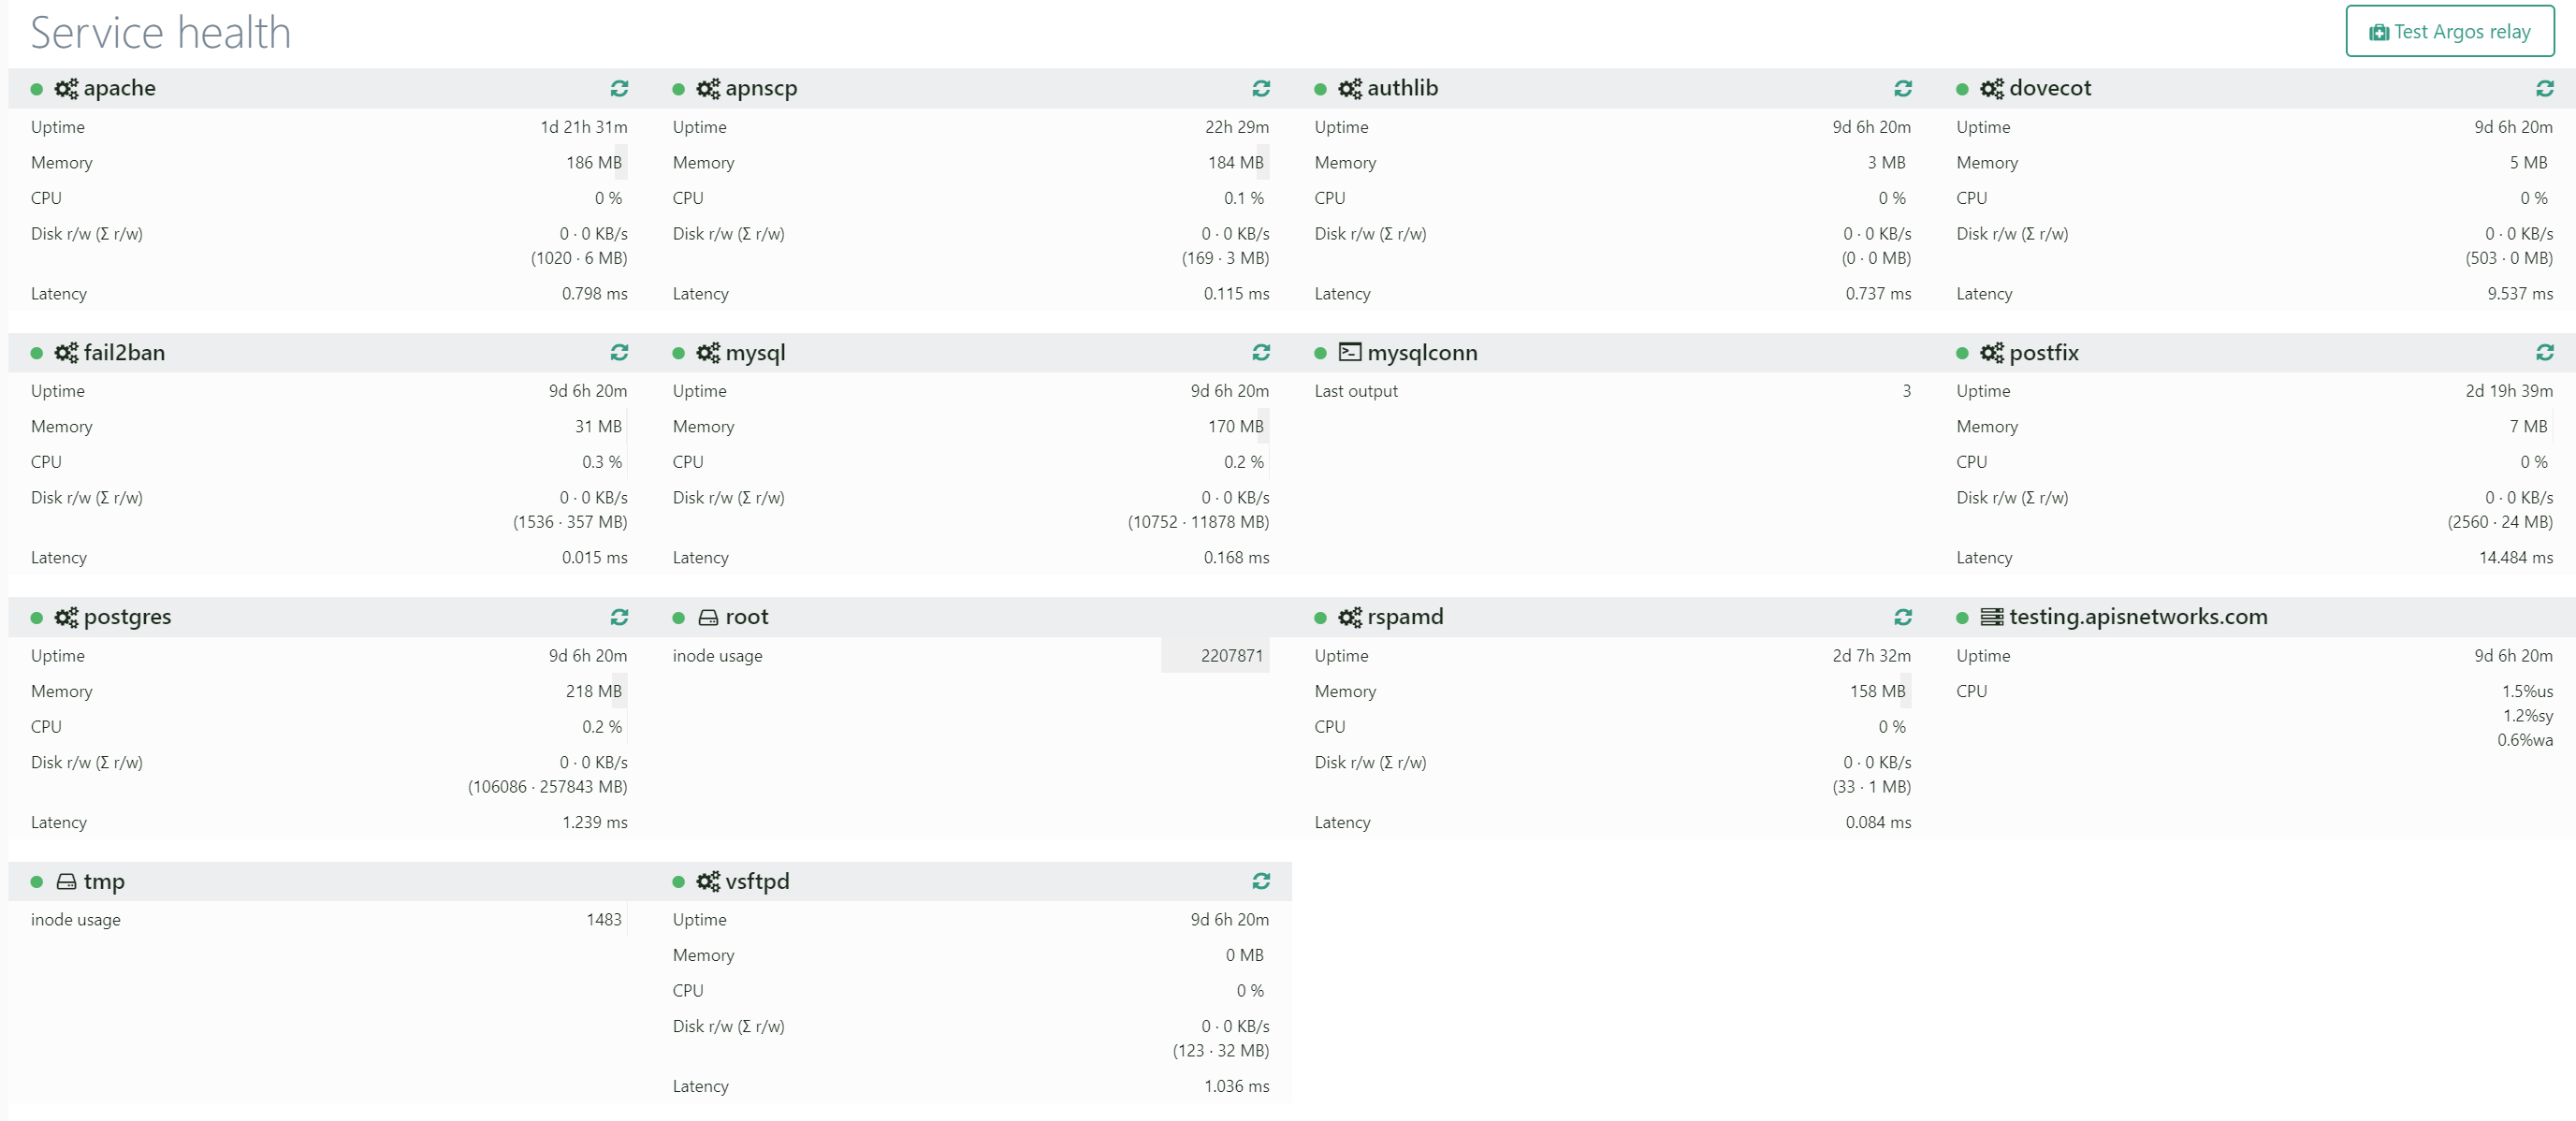This screenshot has width=2576, height=1121.
Task: Click the root disk drive icon
Action: pyautogui.click(x=708, y=617)
